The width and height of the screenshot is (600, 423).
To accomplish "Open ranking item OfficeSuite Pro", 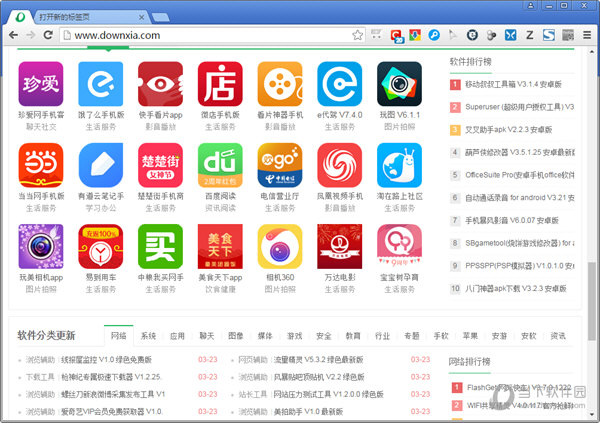I will [x=520, y=175].
